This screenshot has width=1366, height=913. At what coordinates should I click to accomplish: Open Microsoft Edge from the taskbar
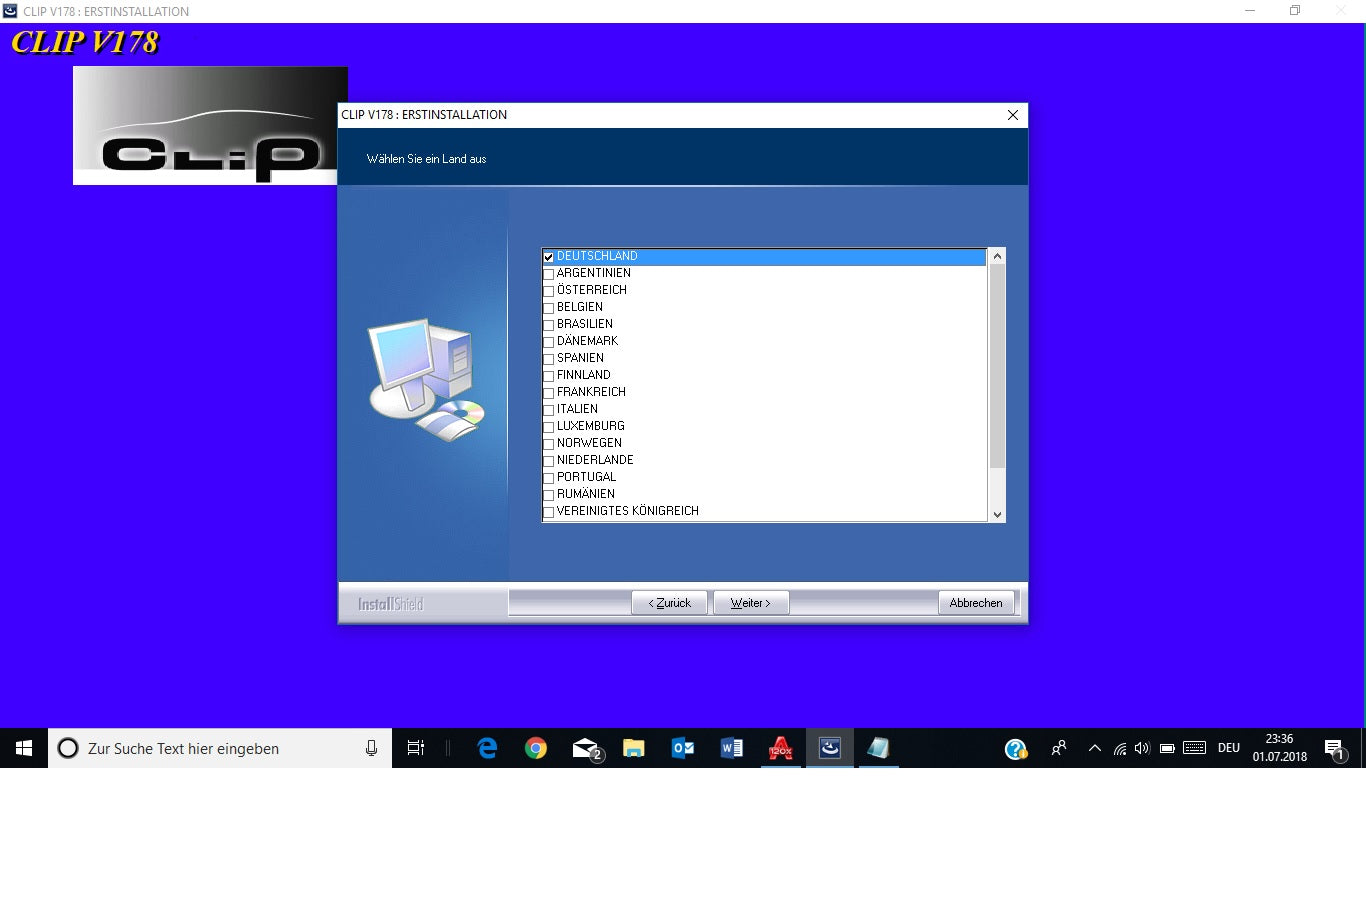tap(487, 748)
